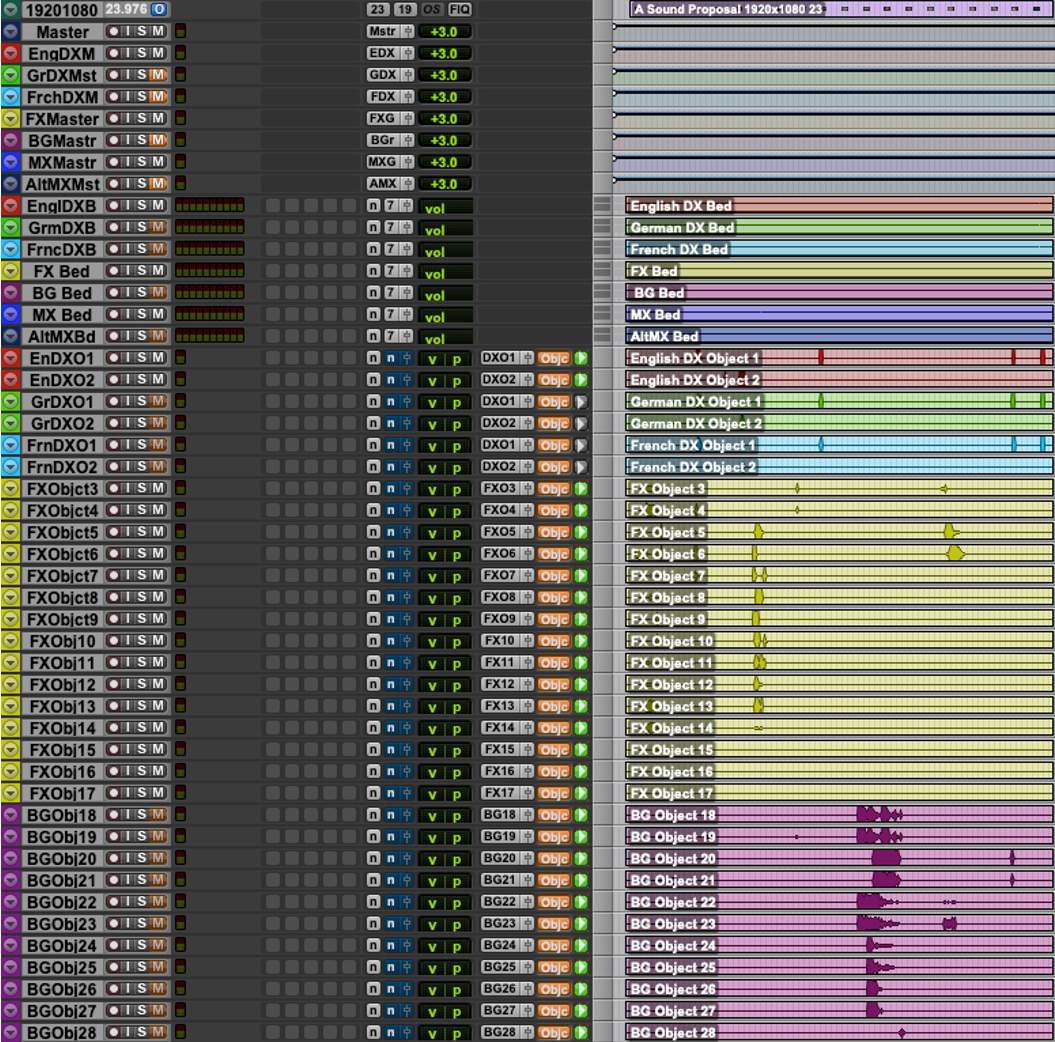Solo the FX Bed track
This screenshot has height=1042, width=1055.
tap(139, 271)
